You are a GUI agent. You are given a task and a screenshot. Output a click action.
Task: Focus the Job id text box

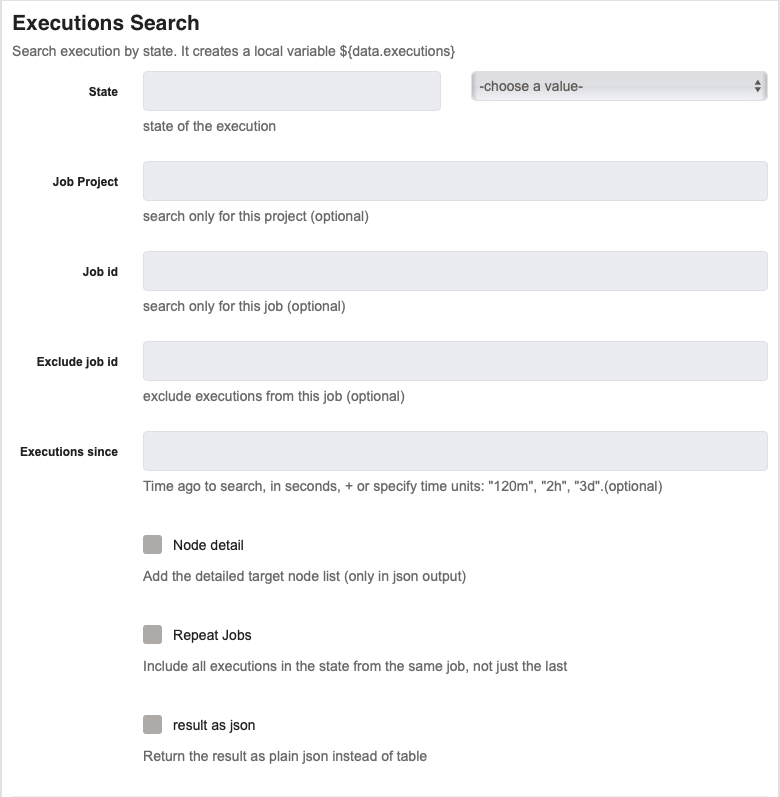click(455, 271)
